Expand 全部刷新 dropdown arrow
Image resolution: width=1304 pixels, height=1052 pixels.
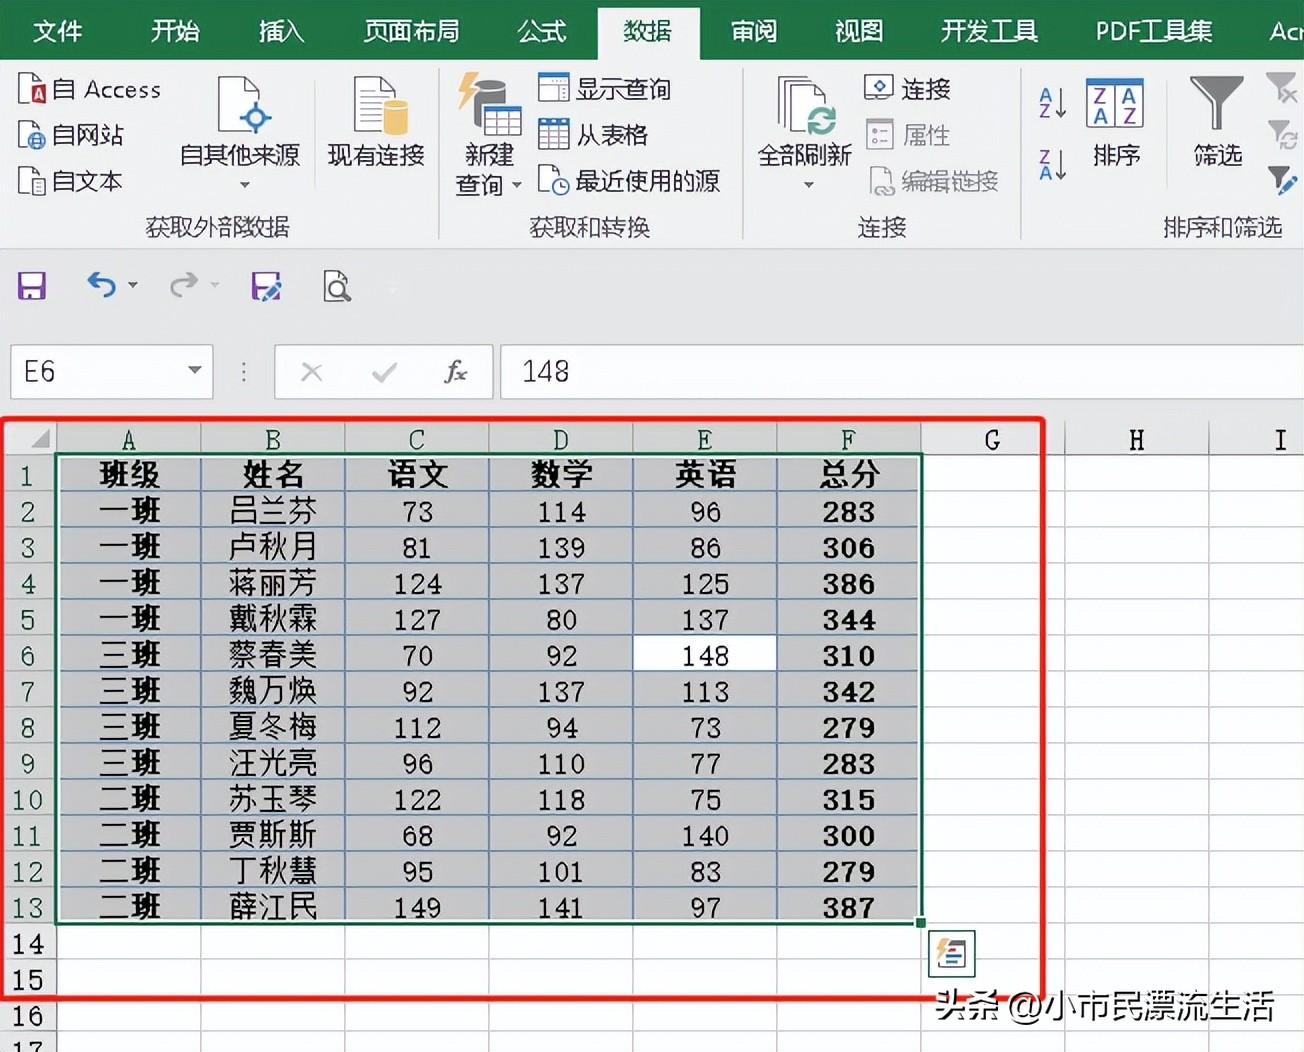pyautogui.click(x=808, y=185)
